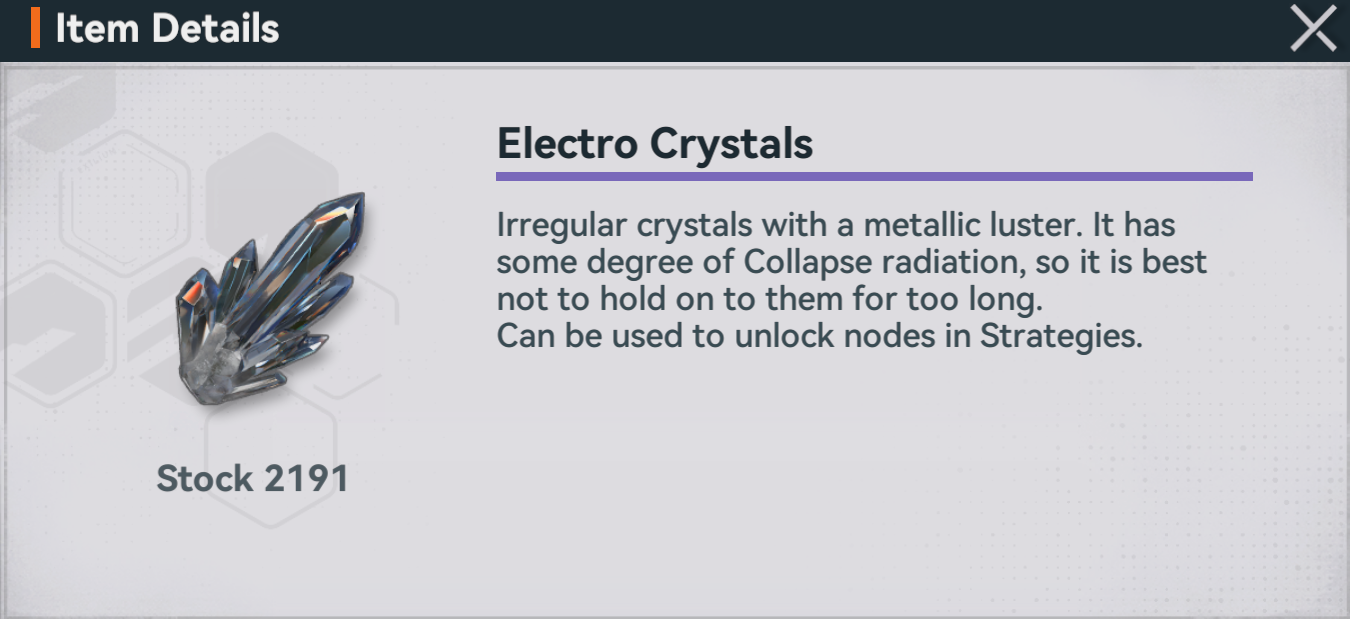Close the Item Details panel

[1313, 28]
